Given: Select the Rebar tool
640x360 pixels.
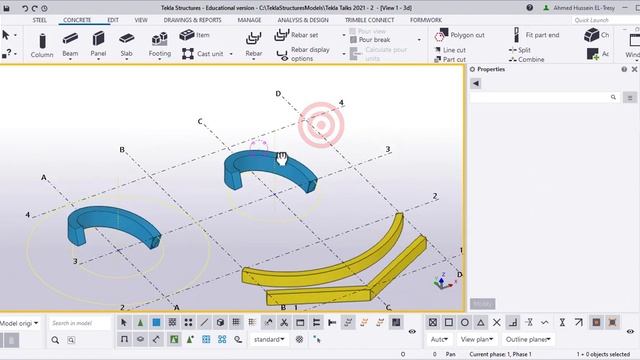Looking at the screenshot, I should (253, 44).
